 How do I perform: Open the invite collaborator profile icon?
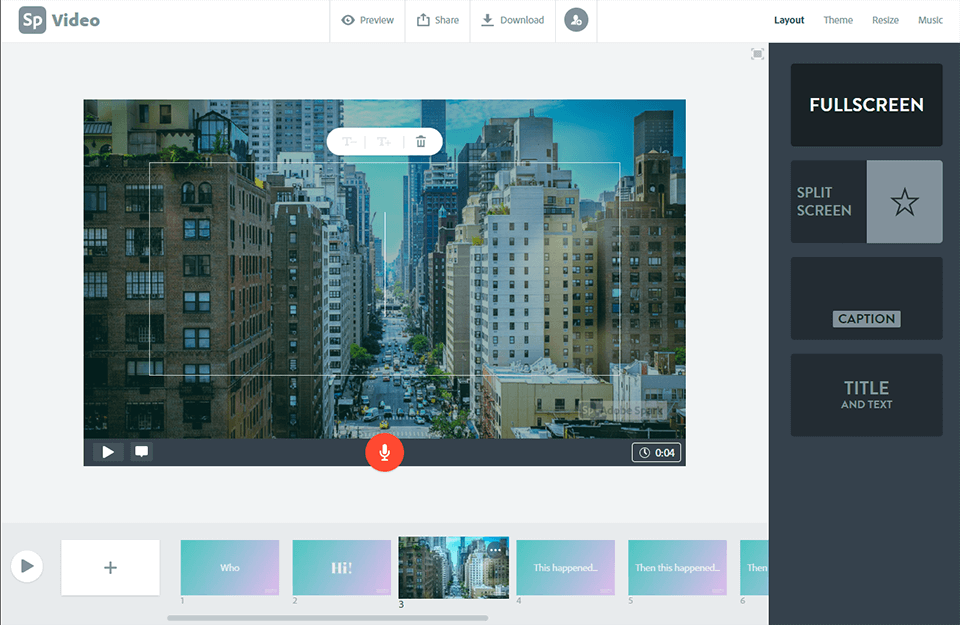[x=576, y=20]
